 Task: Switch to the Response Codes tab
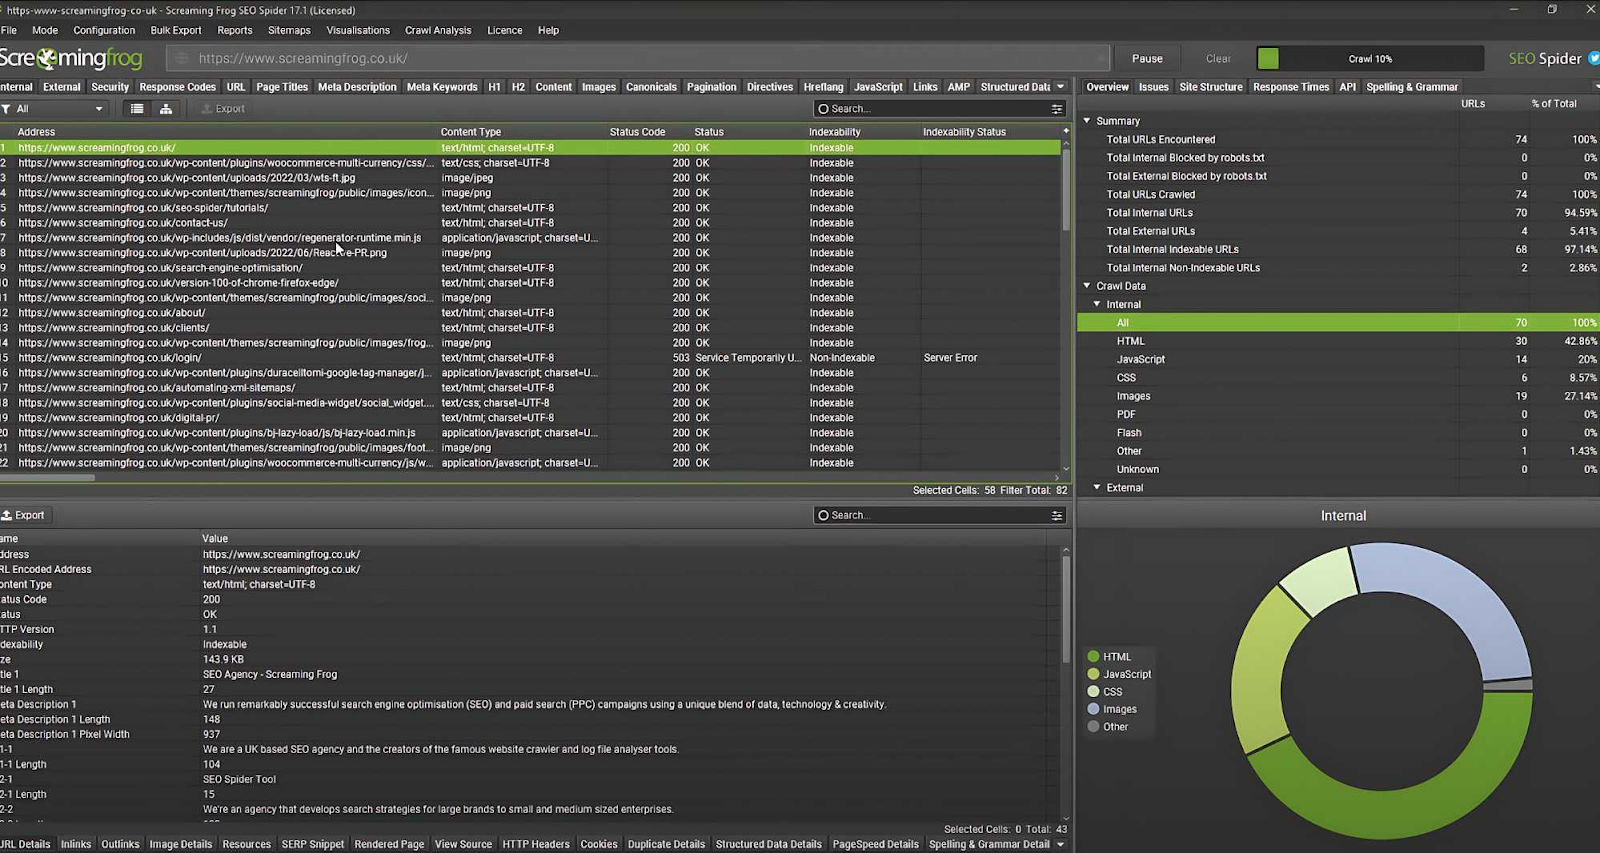click(177, 87)
